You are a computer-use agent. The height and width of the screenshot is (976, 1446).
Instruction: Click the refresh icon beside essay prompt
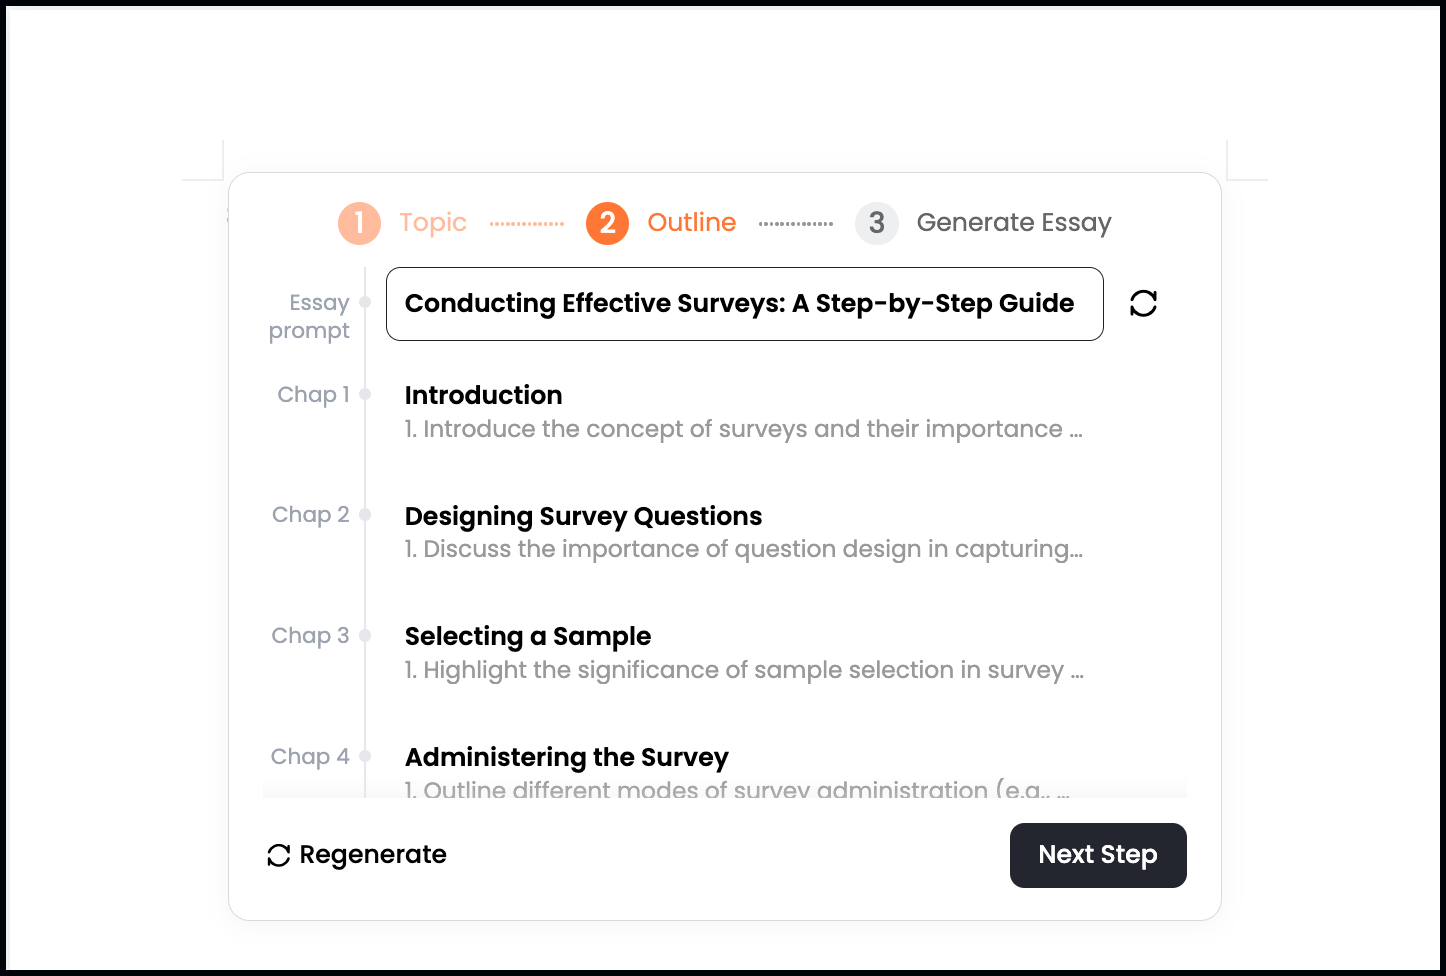tap(1143, 304)
